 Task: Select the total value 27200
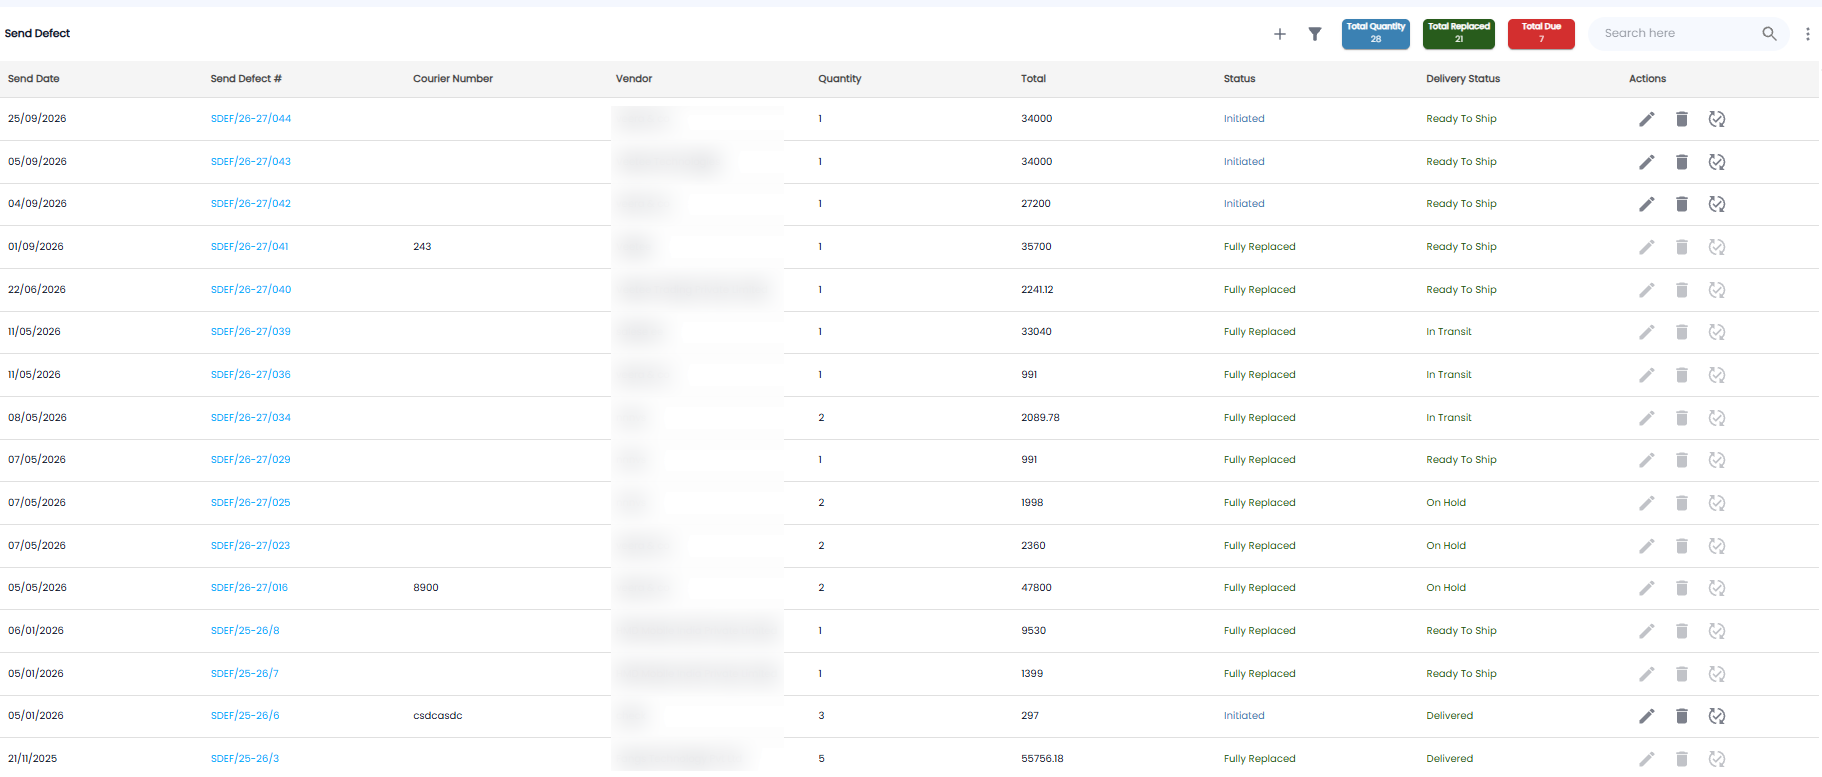click(1036, 204)
